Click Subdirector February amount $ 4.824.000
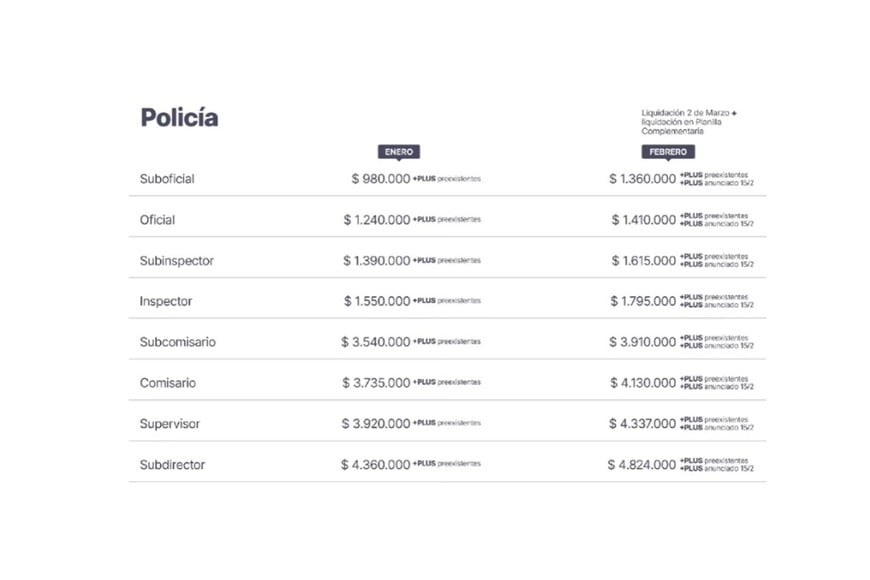Viewport: 870px width, 580px height. click(x=641, y=465)
